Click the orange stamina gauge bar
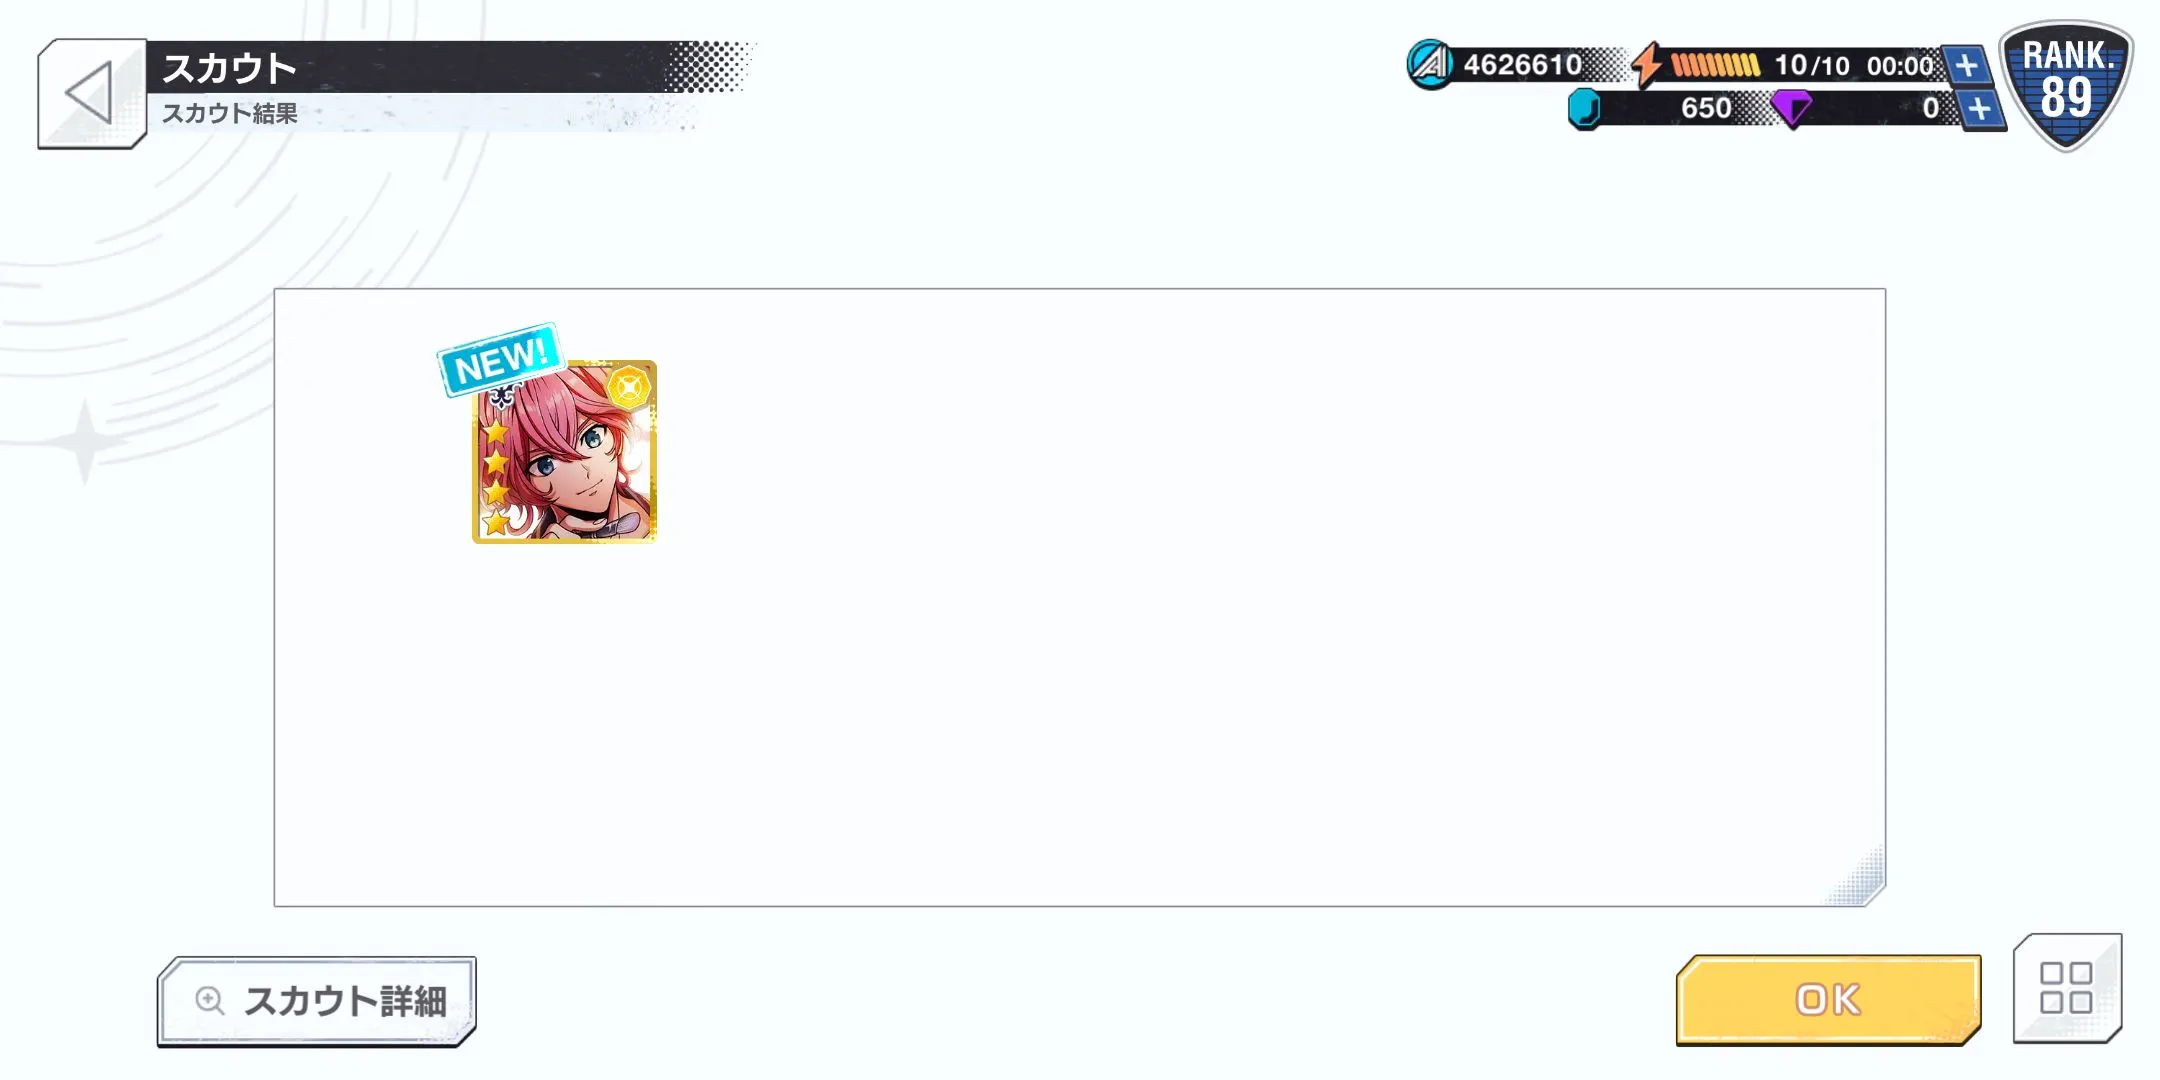This screenshot has height=1080, width=2160. pos(1716,66)
